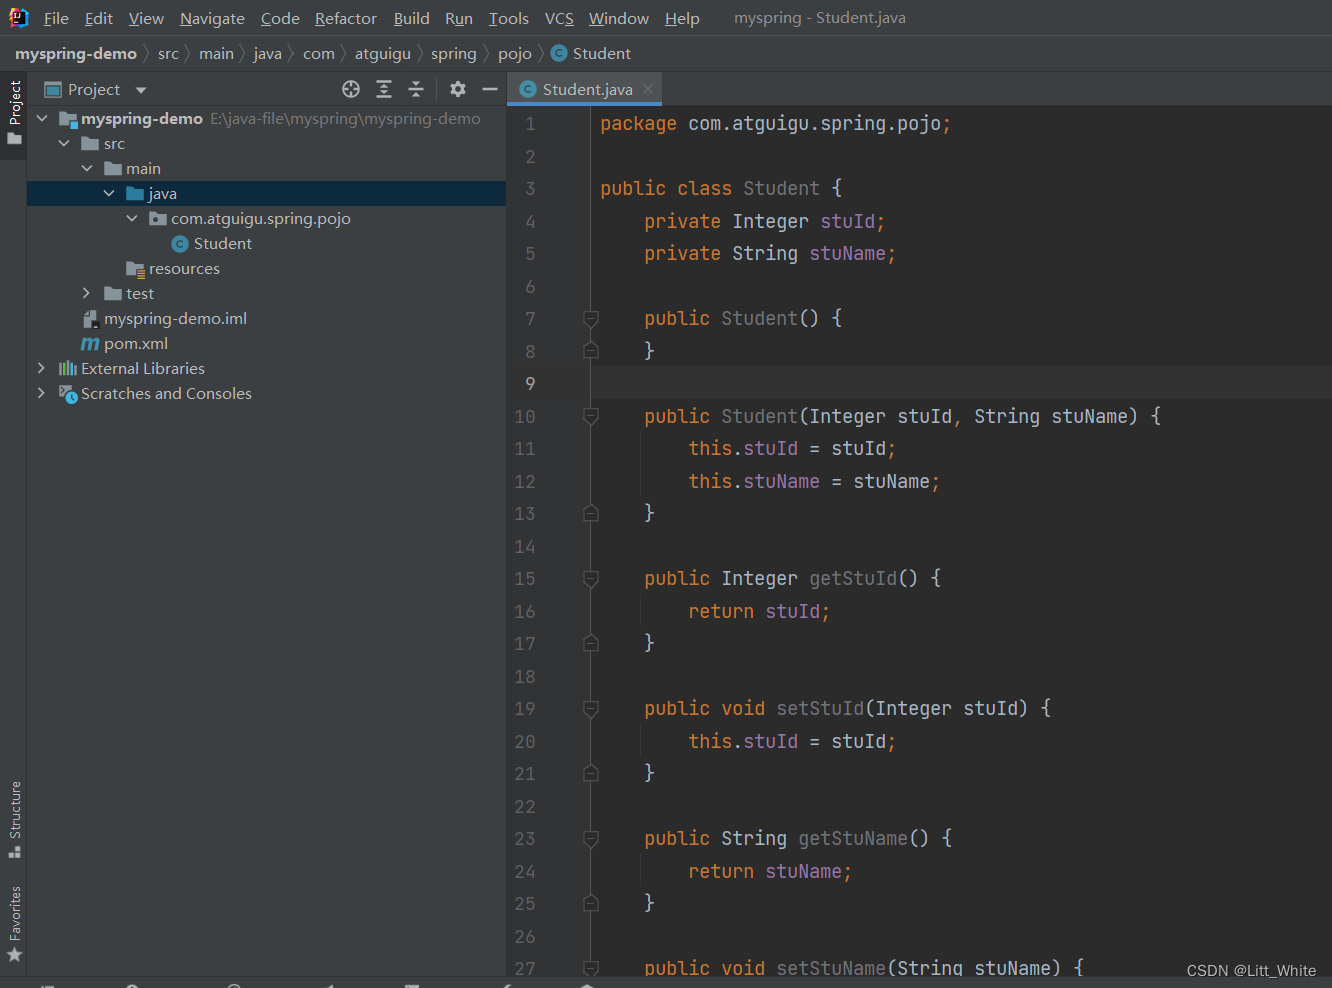Toggle fold marker on line 10 constructor
The height and width of the screenshot is (988, 1332).
591,417
